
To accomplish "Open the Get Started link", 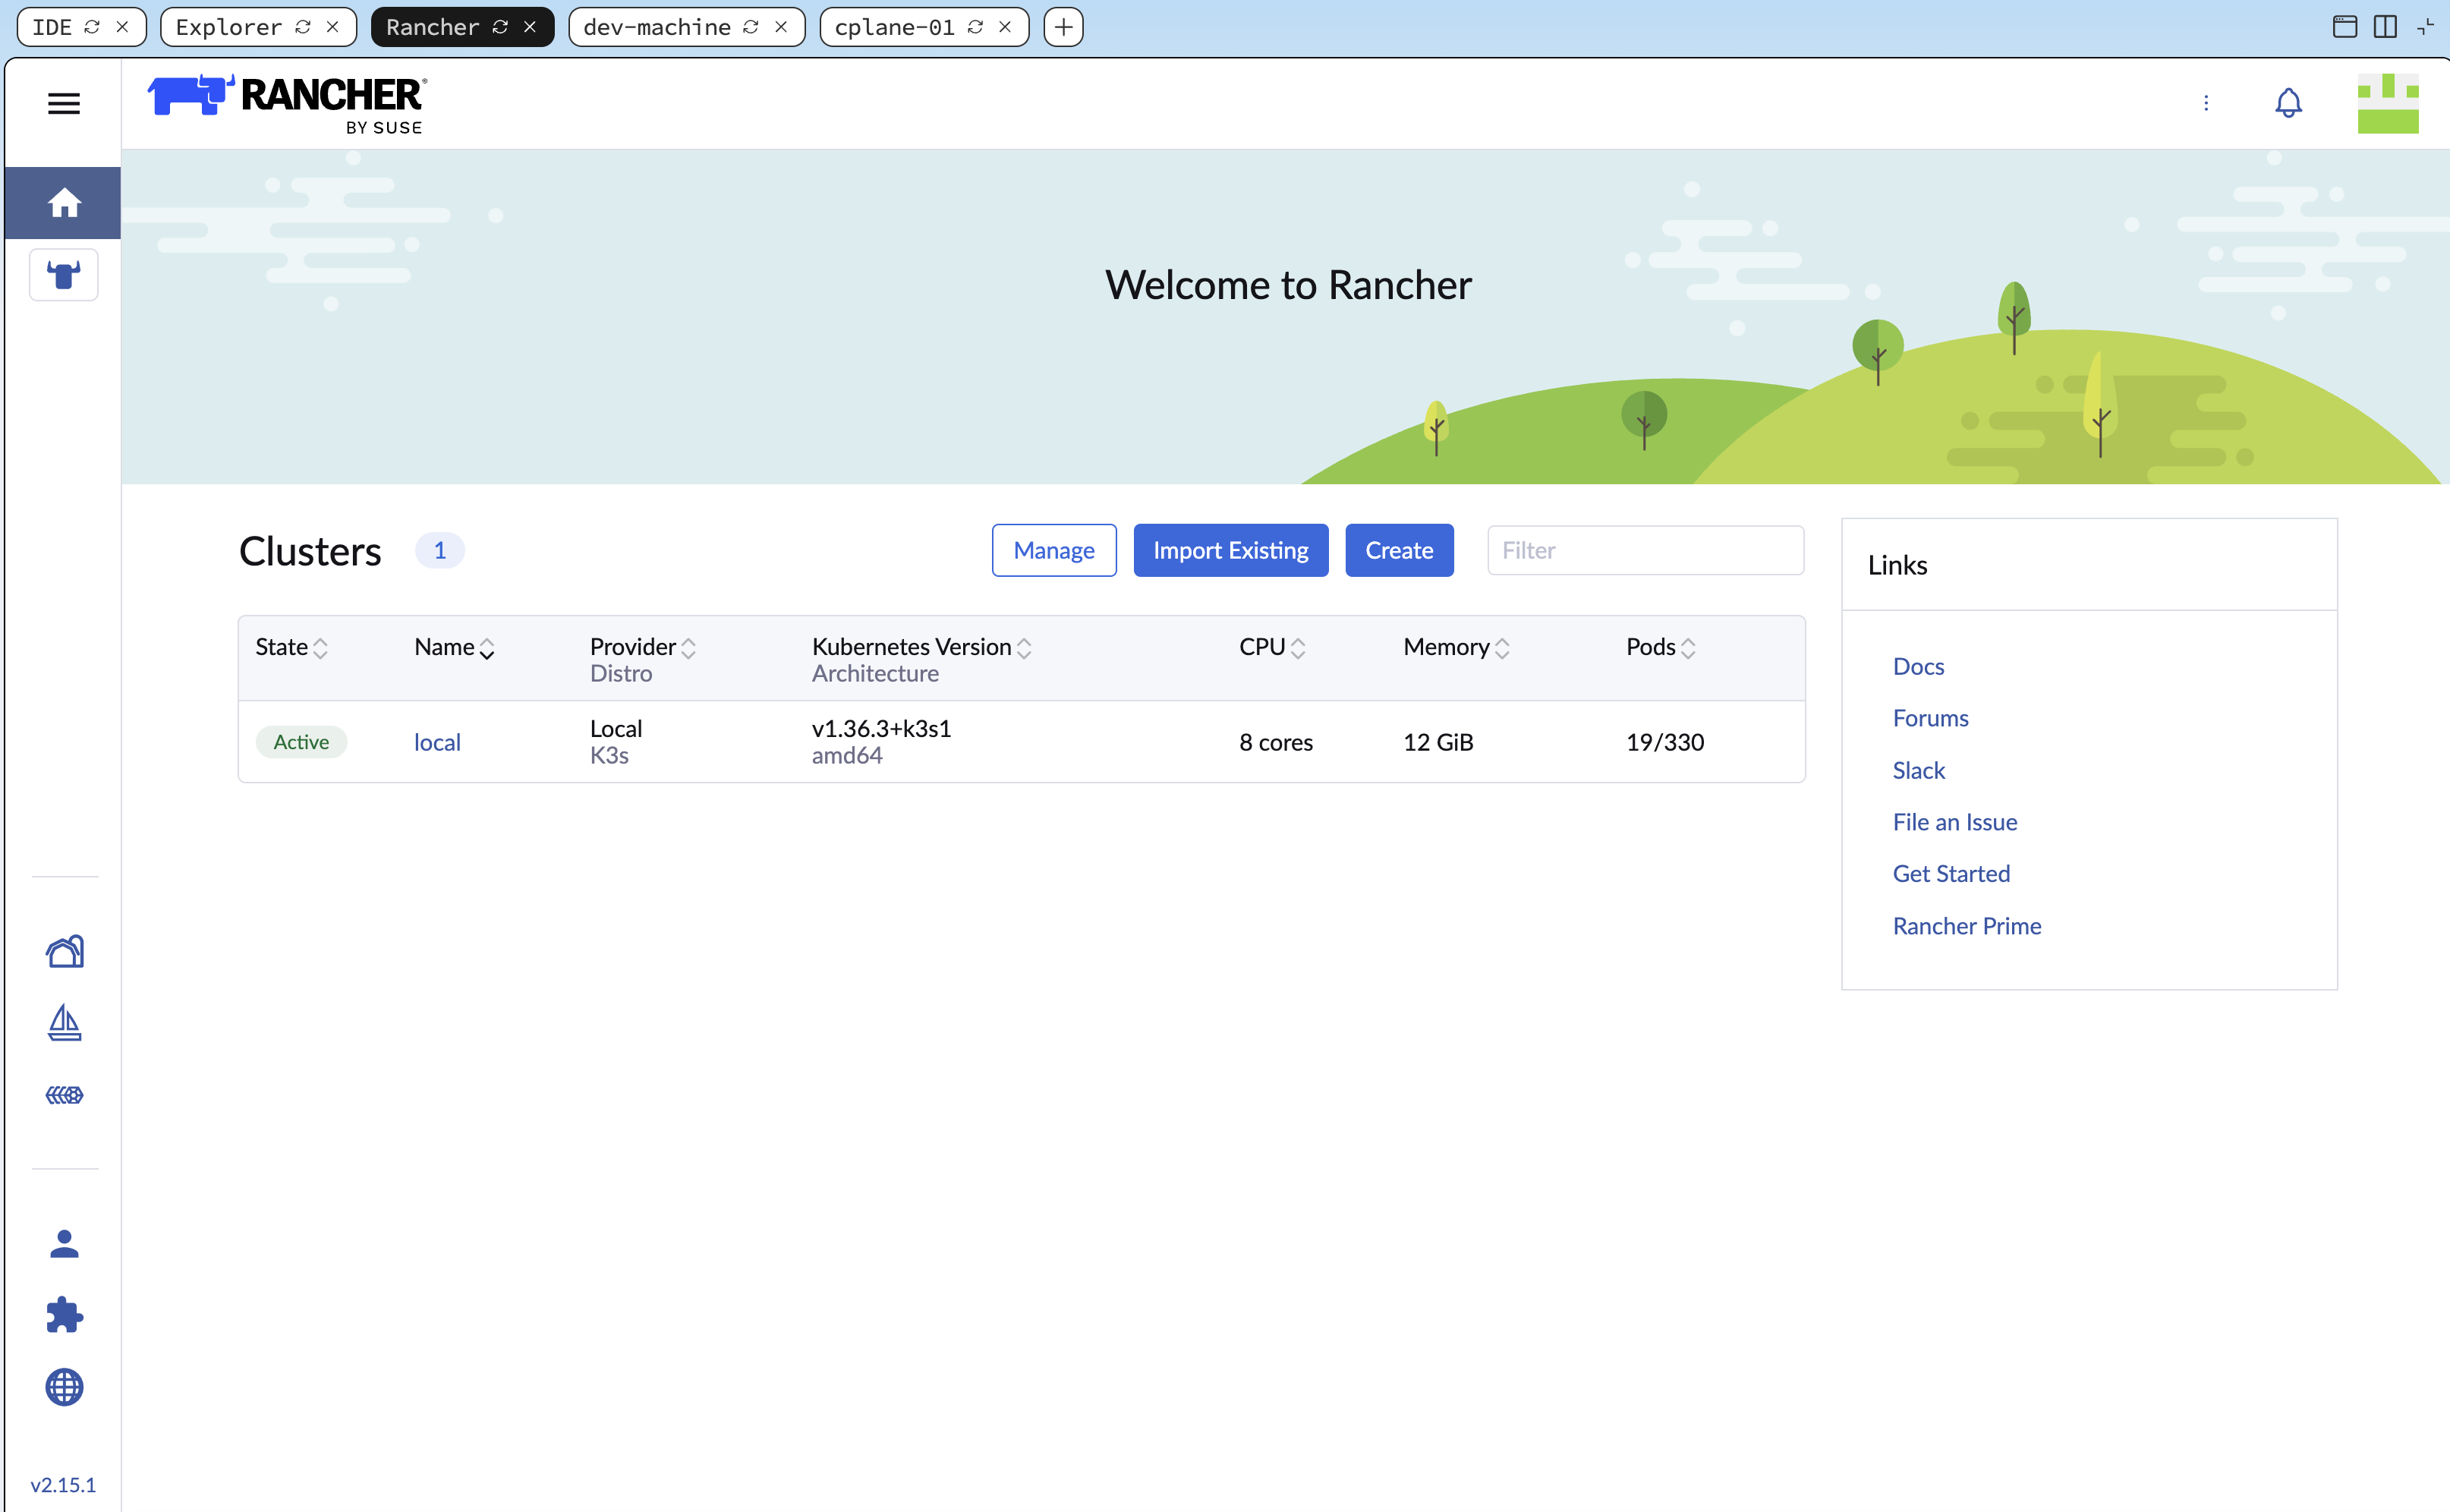I will [1951, 873].
